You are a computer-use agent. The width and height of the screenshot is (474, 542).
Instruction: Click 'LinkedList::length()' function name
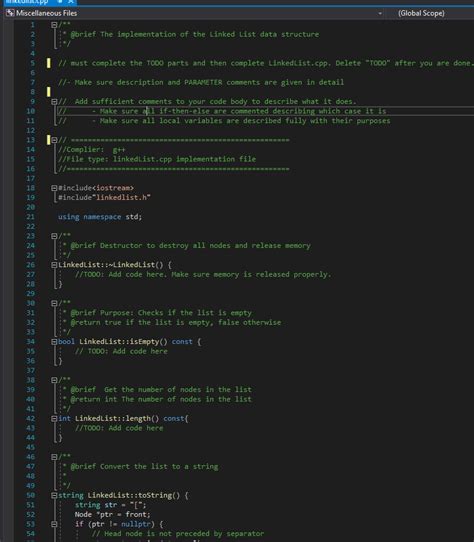(x=117, y=418)
